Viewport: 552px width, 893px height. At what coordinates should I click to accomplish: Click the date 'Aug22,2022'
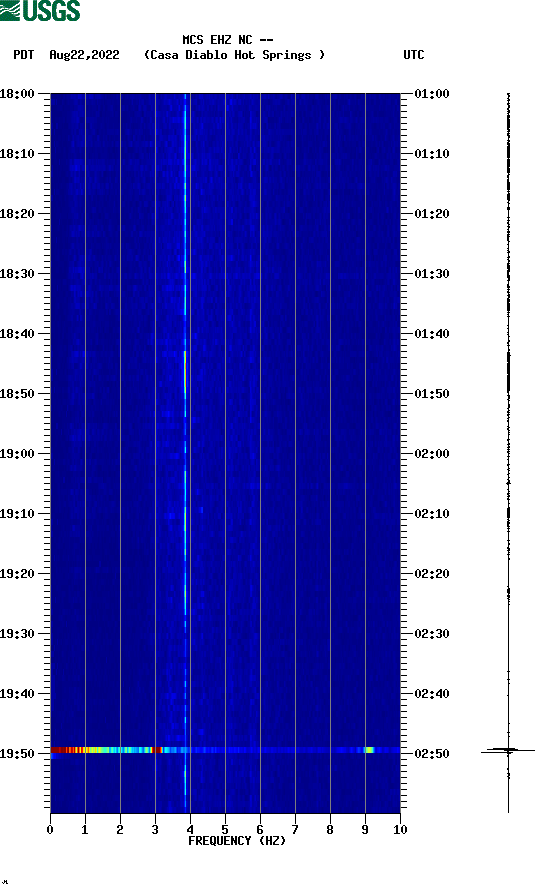coord(84,55)
